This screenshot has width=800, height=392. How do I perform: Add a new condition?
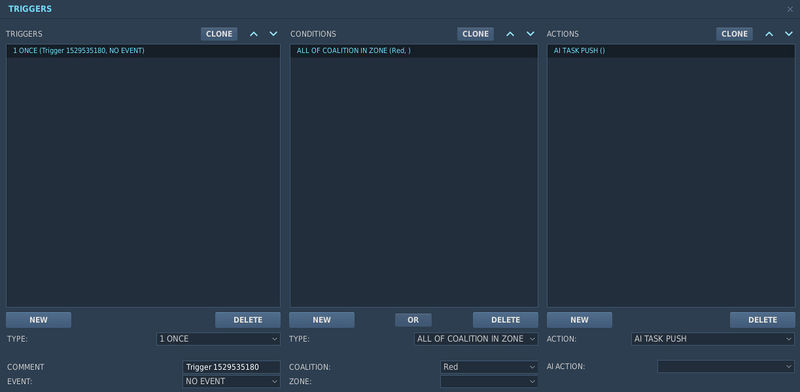coord(322,320)
